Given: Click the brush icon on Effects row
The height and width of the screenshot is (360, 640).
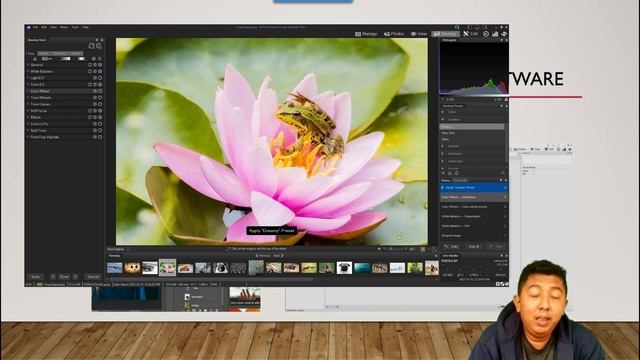Looking at the screenshot, I should coord(90,117).
